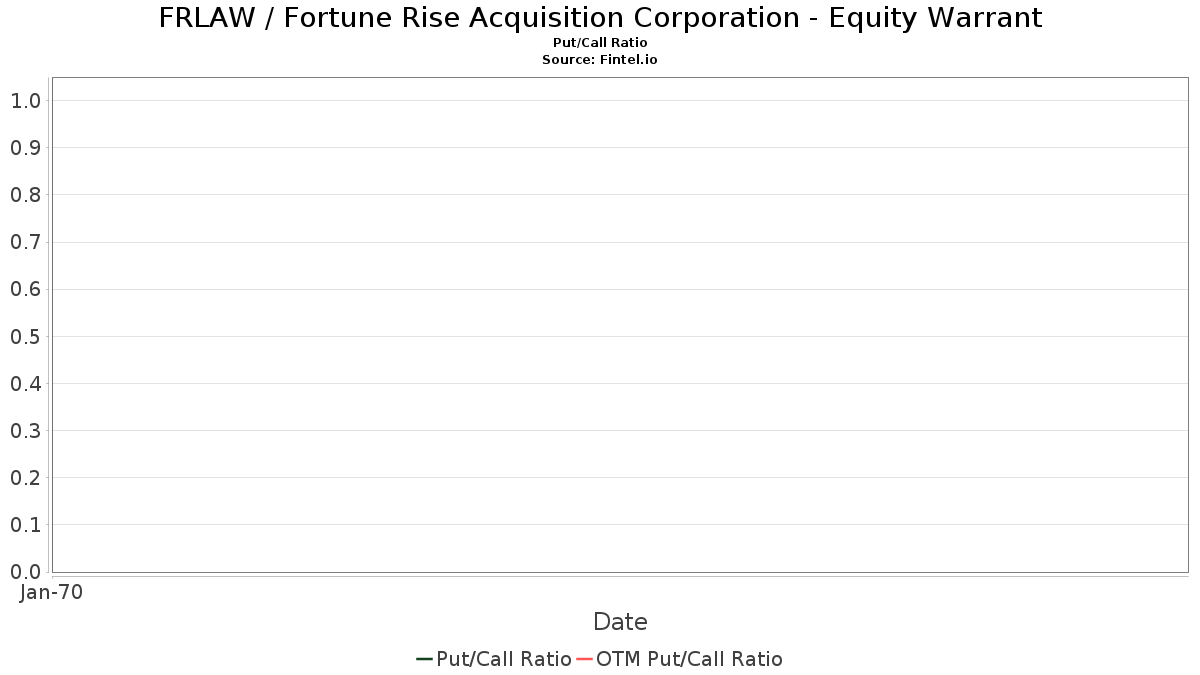
Task: Toggle the OTM Put/Call Ratio legend label
Action: [689, 659]
